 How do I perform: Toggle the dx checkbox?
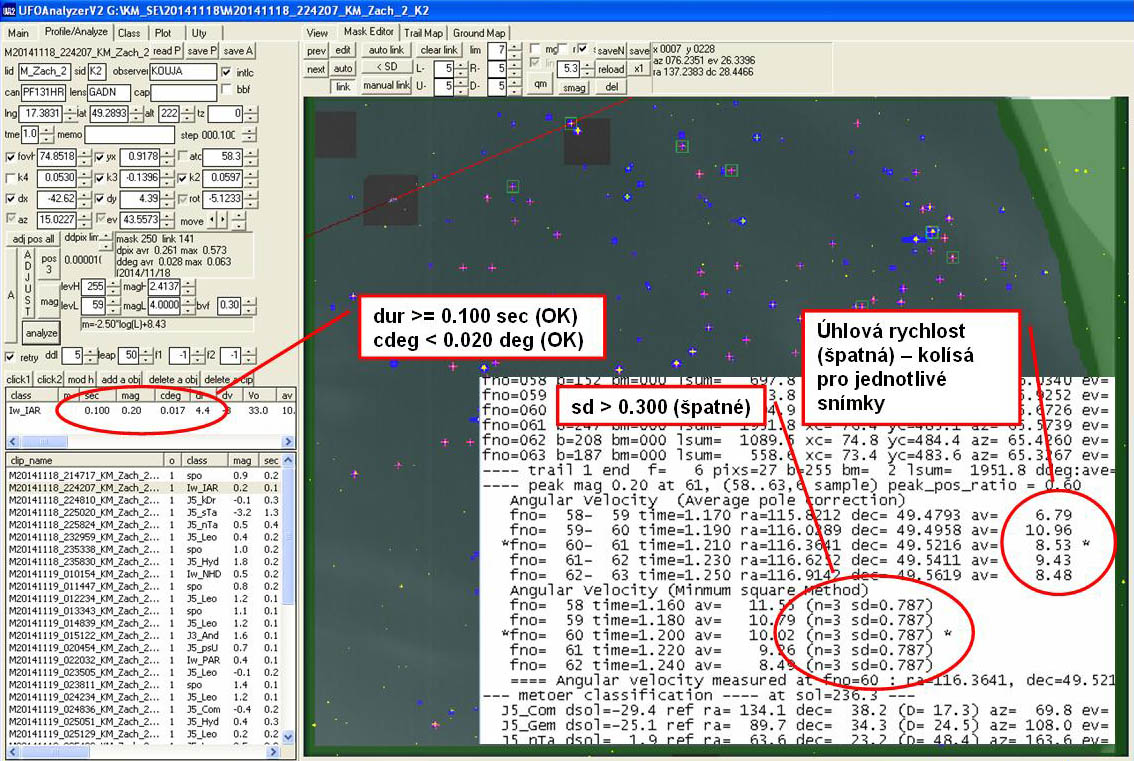tap(10, 199)
